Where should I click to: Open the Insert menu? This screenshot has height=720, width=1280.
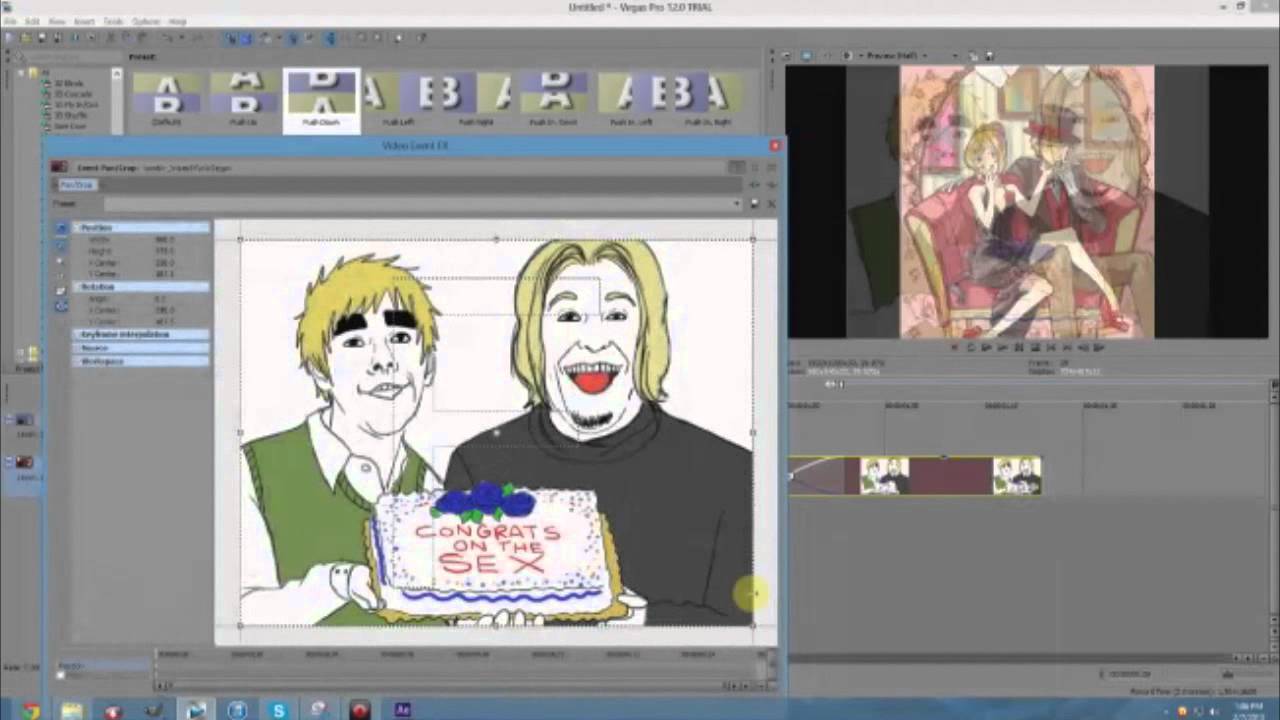tap(84, 21)
